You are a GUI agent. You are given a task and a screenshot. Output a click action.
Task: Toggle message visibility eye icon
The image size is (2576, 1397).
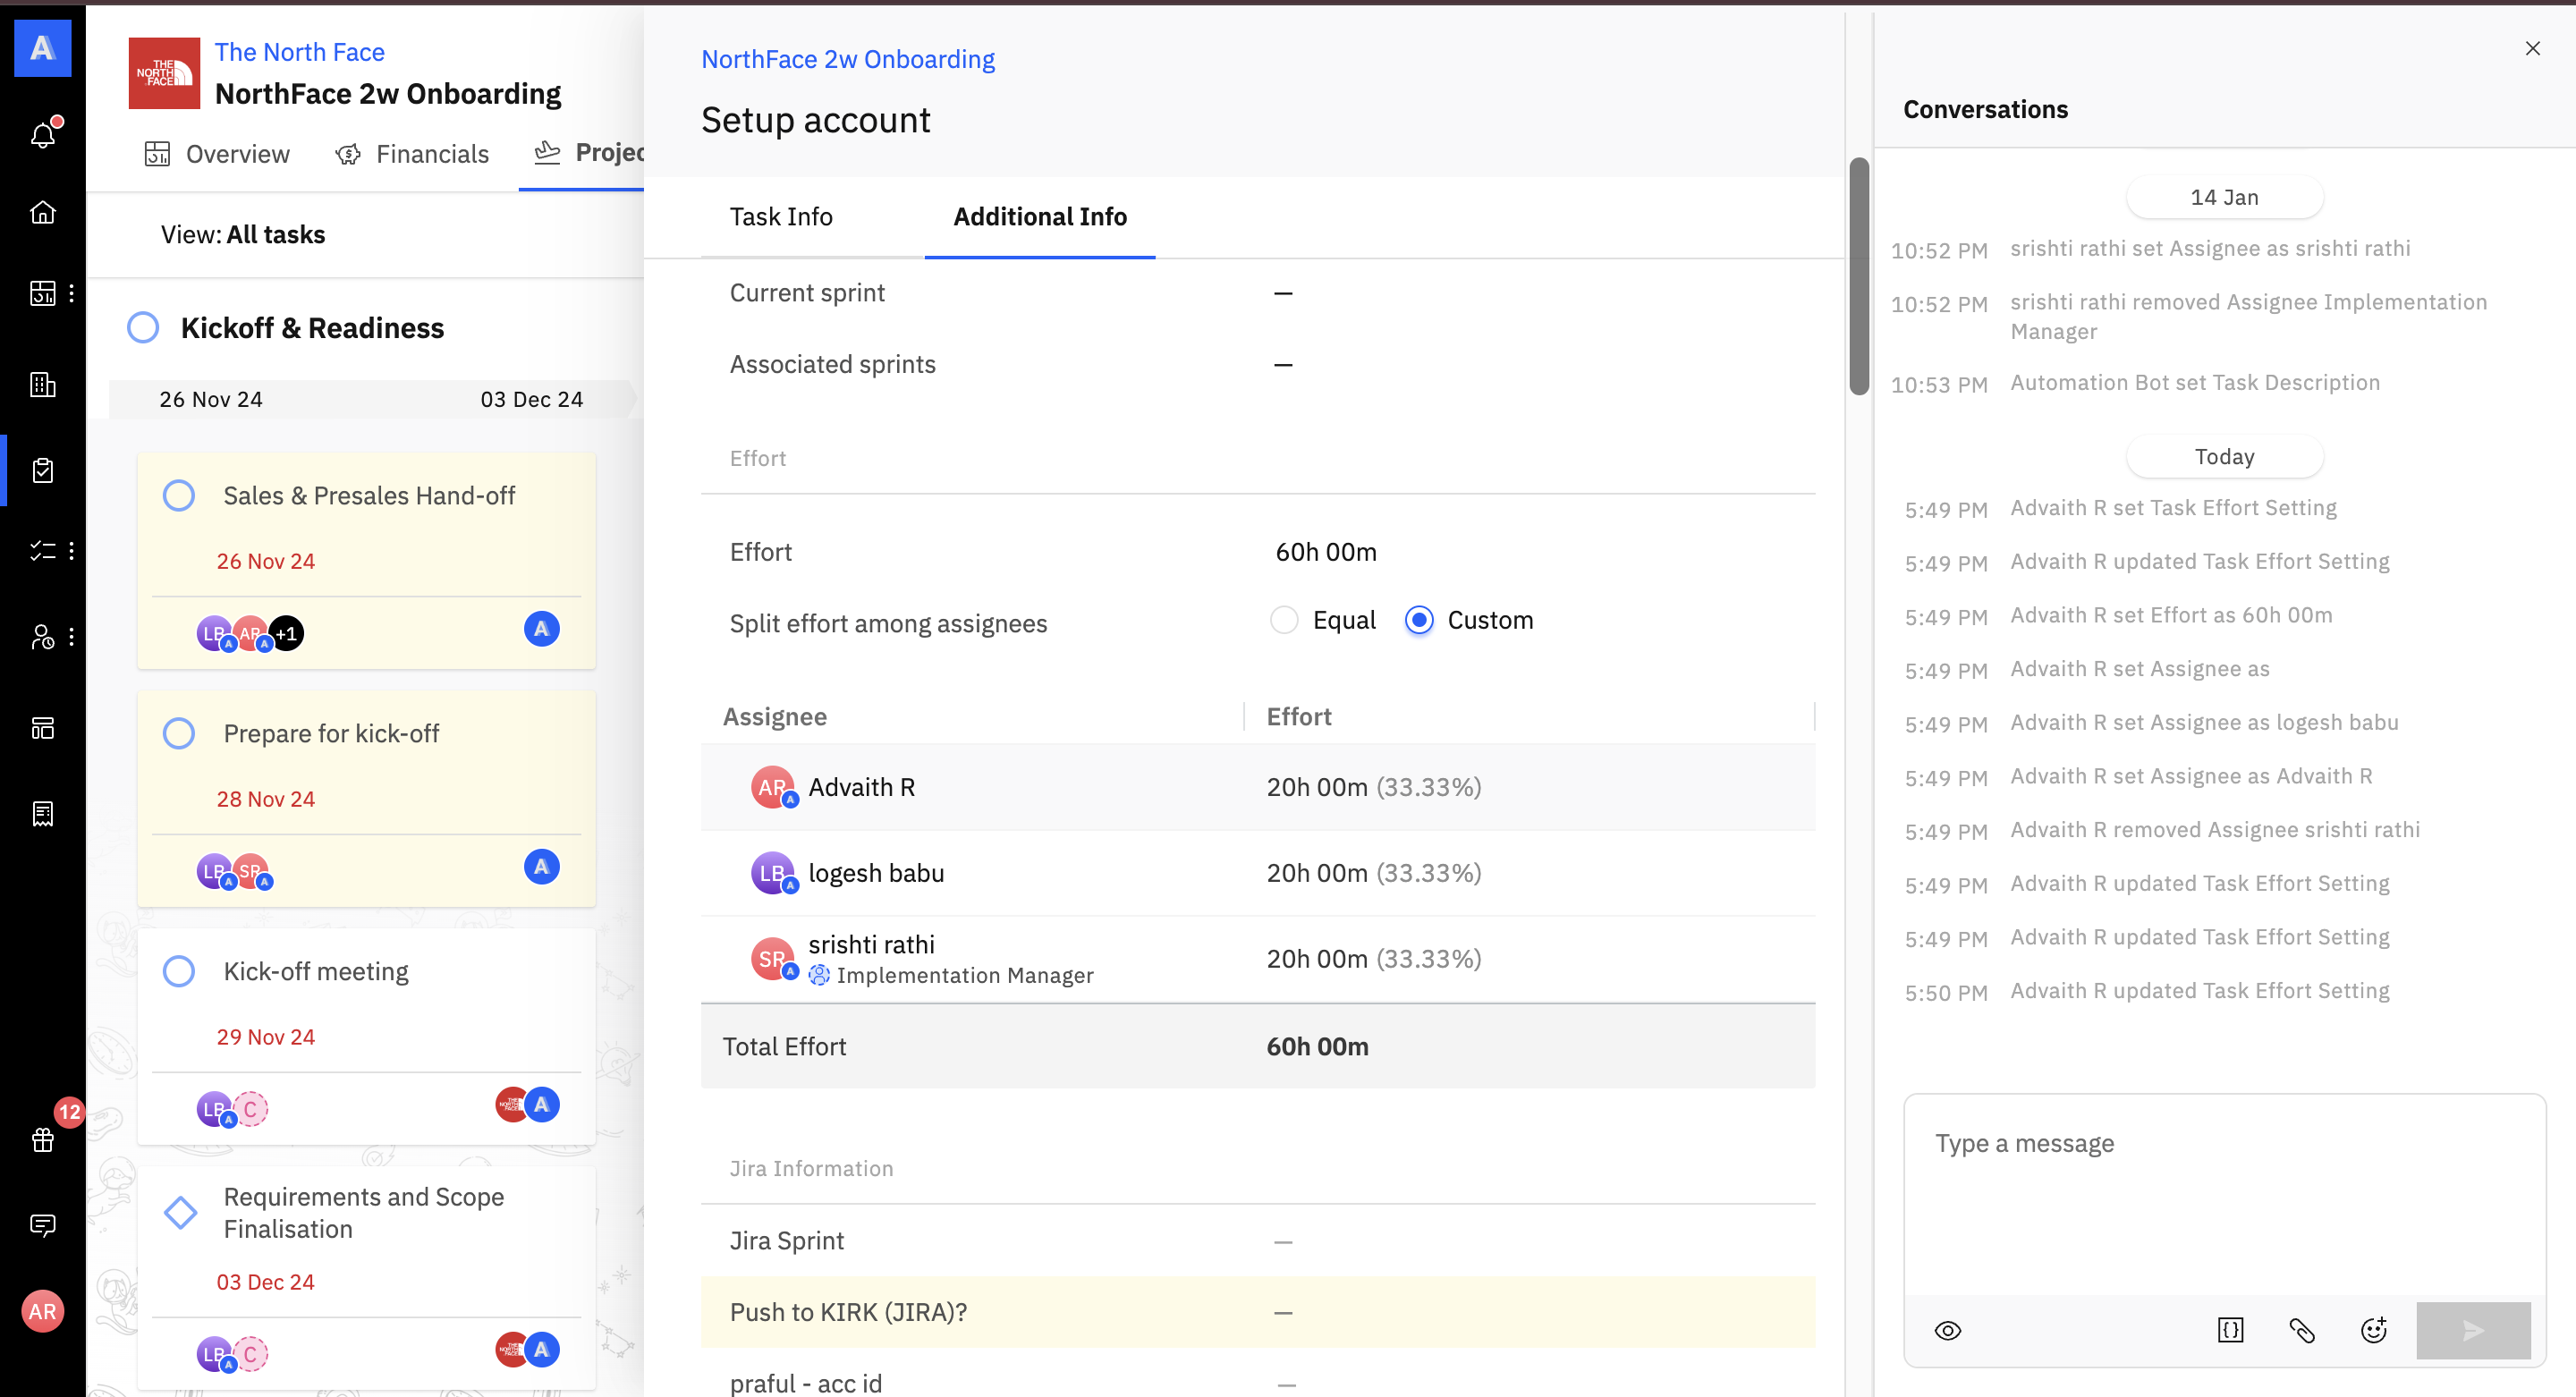[x=1947, y=1330]
